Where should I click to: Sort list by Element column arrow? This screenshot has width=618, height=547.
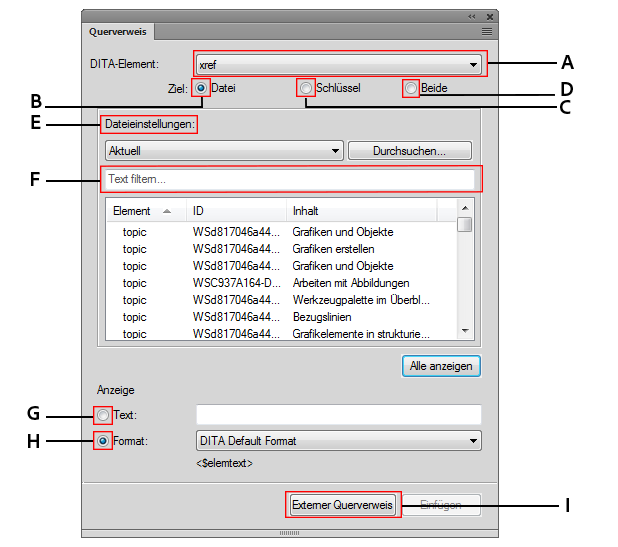pyautogui.click(x=166, y=211)
